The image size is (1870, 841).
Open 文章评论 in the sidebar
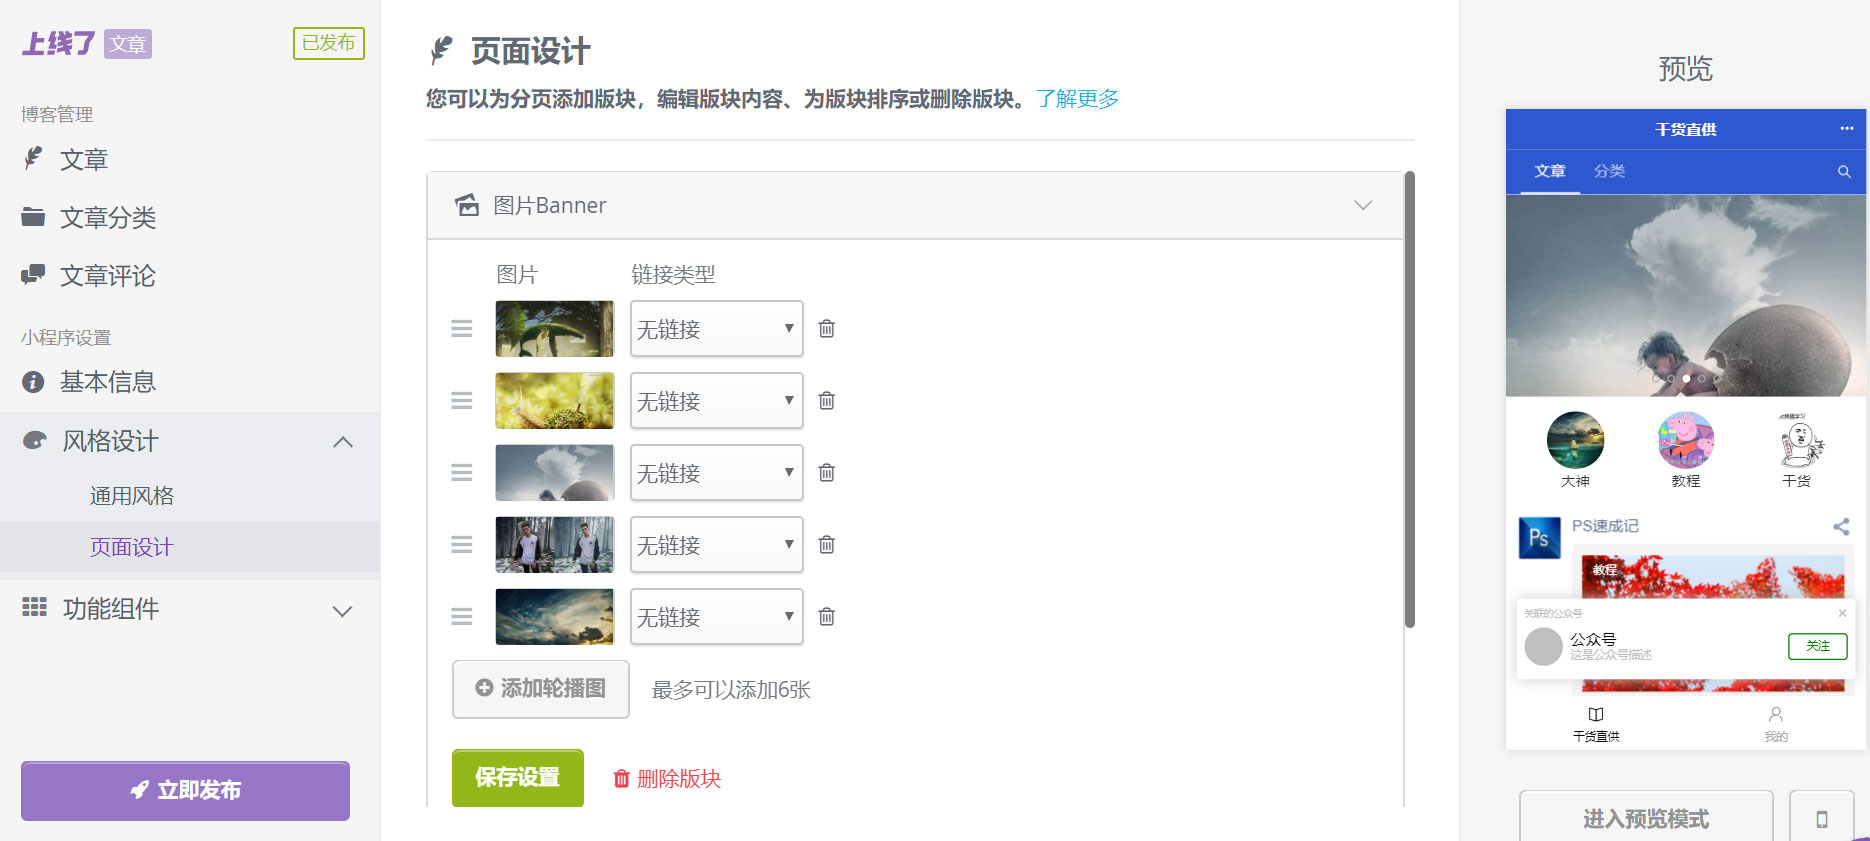[x=108, y=276]
